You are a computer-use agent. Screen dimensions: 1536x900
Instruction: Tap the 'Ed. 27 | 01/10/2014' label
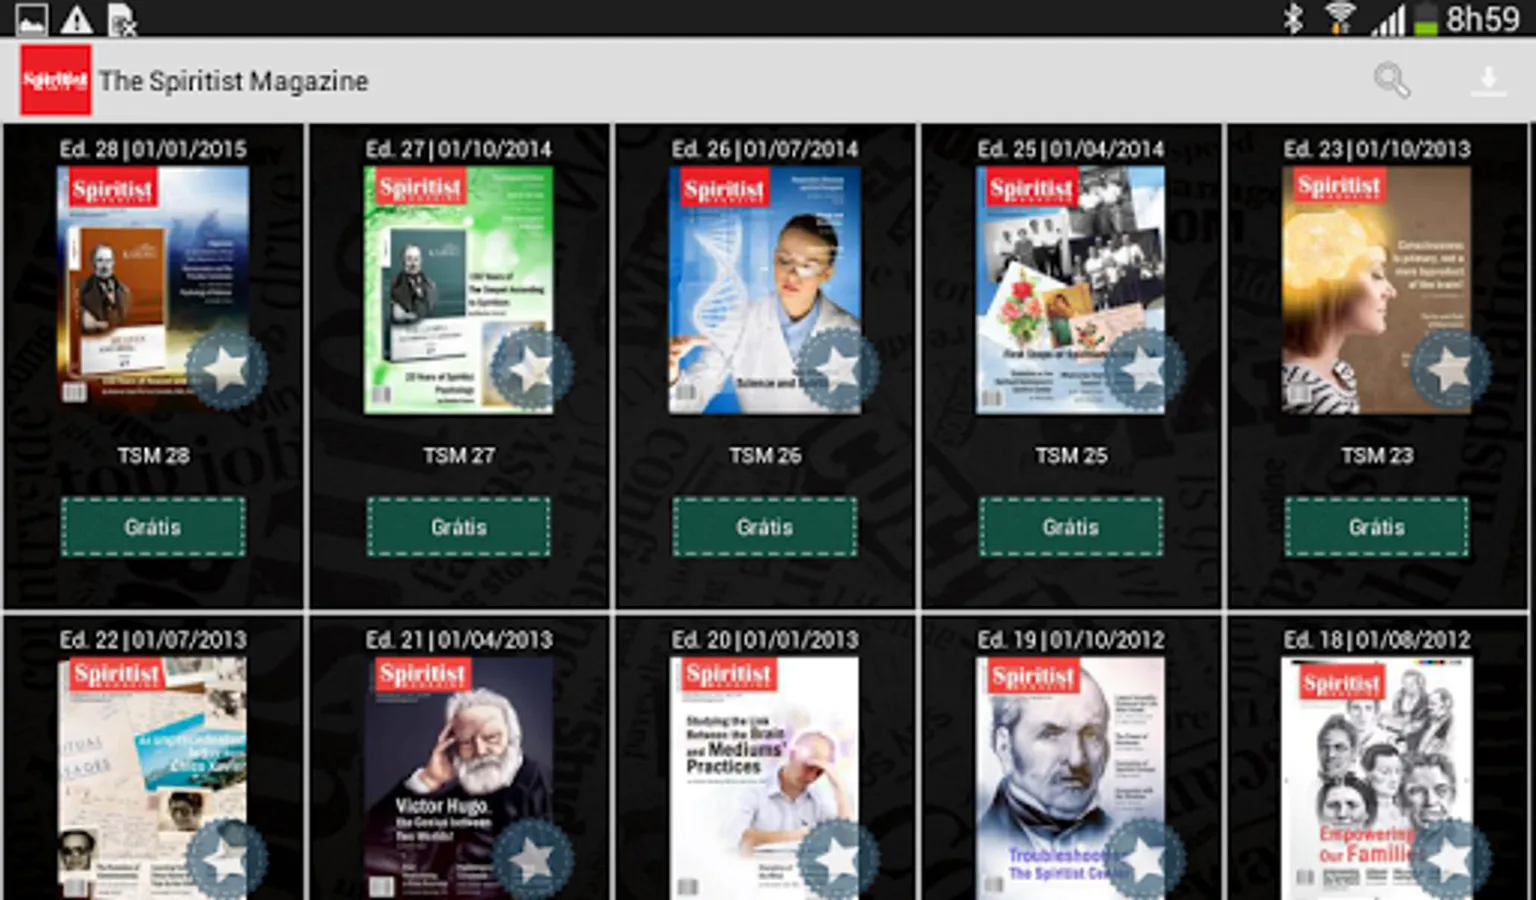point(459,149)
